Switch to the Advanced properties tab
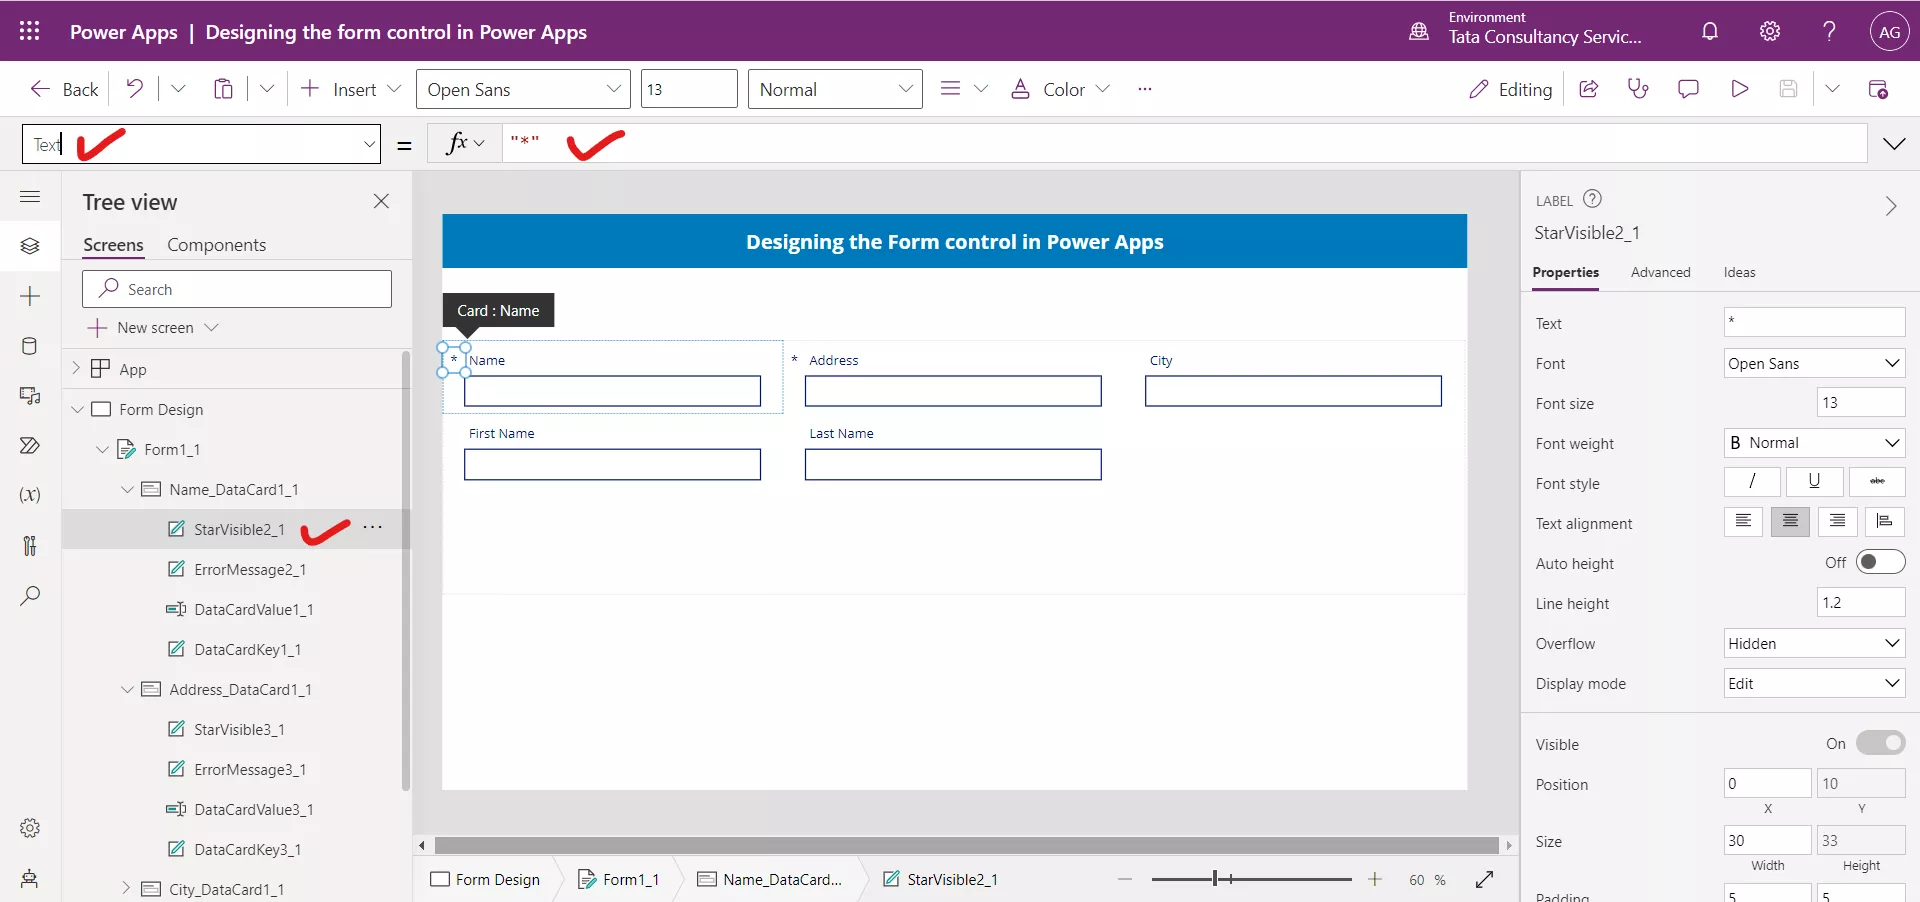Viewport: 1920px width, 902px height. [1660, 272]
